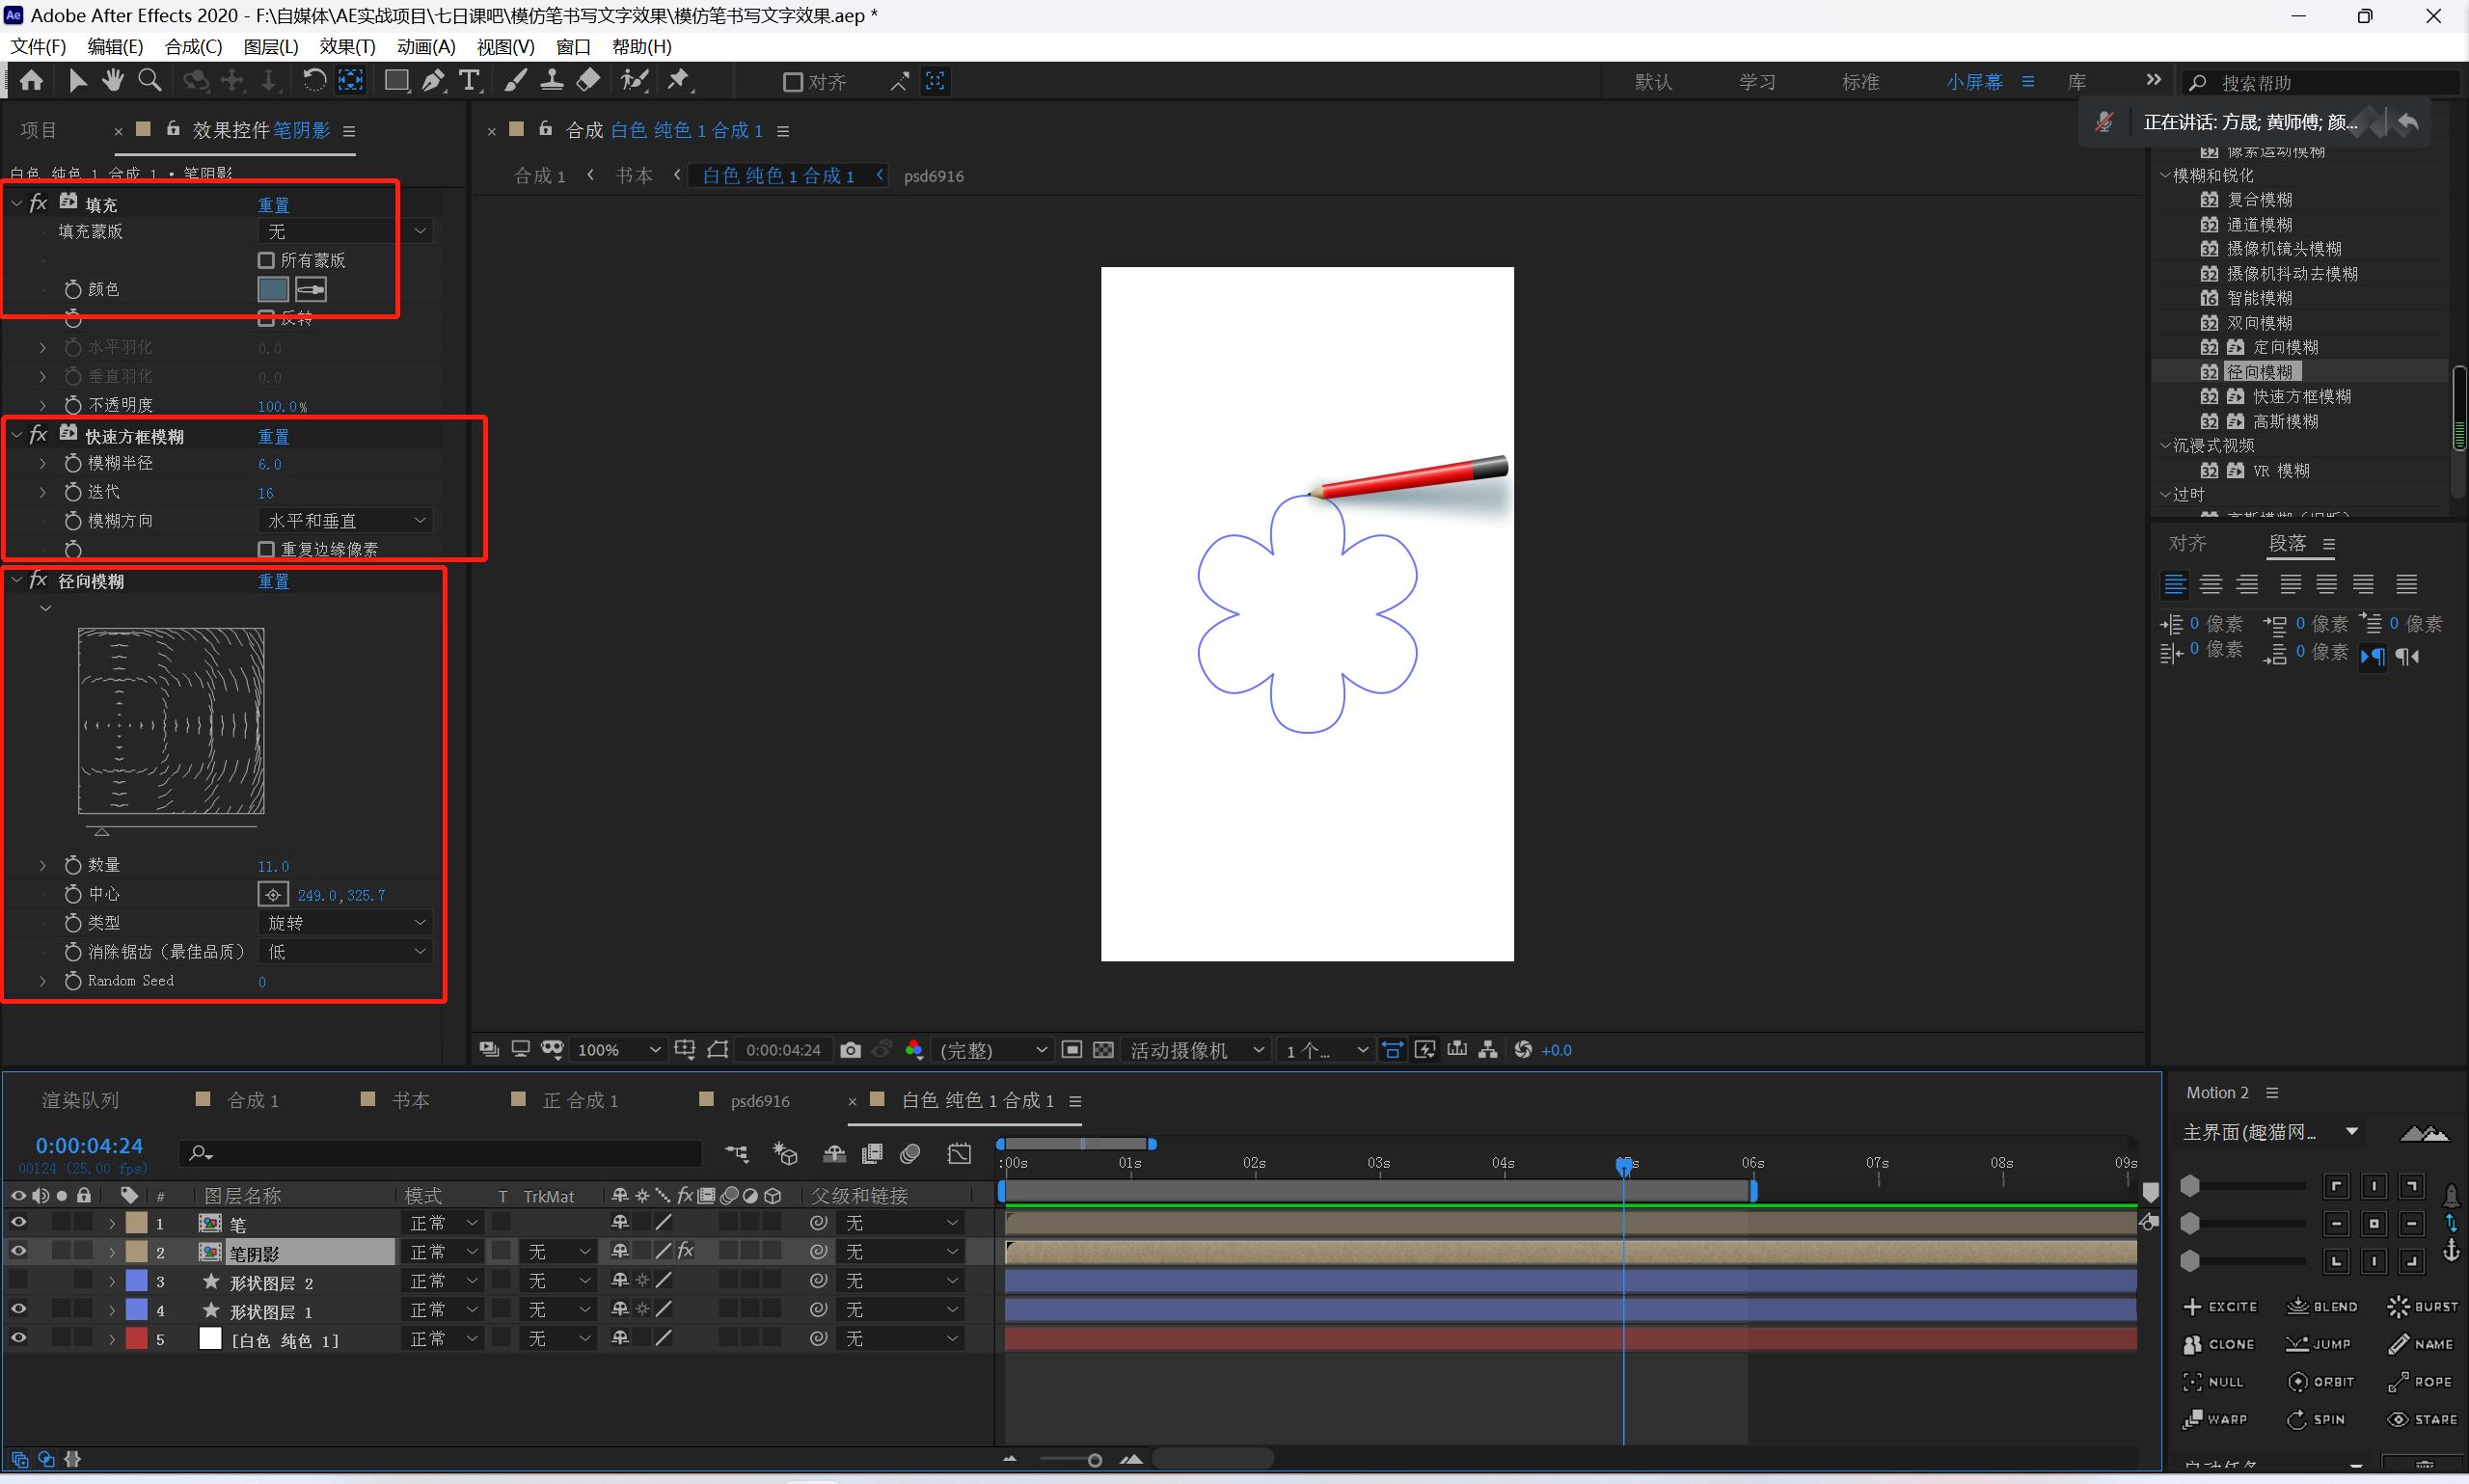Open the 效果(T) menu
The width and height of the screenshot is (2469, 1484).
pos(346,47)
